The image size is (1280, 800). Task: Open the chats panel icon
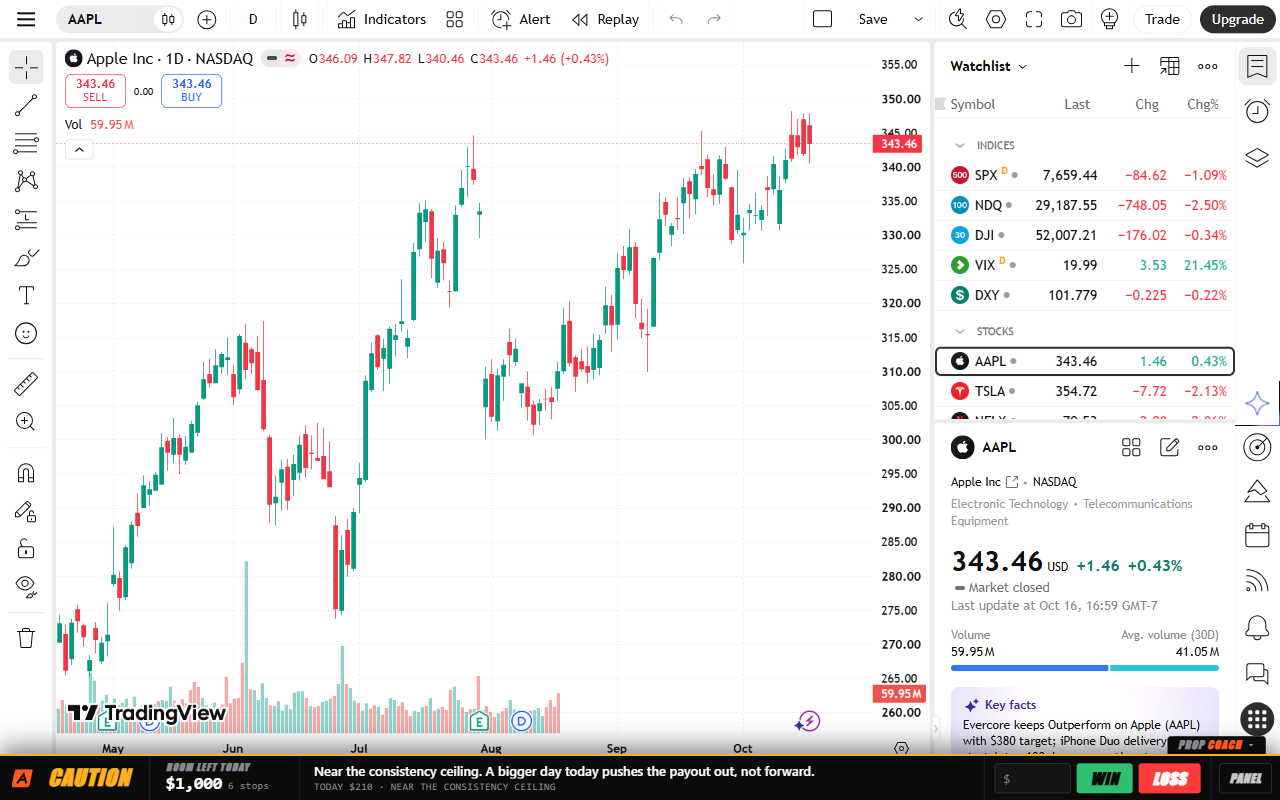pyautogui.click(x=1257, y=674)
